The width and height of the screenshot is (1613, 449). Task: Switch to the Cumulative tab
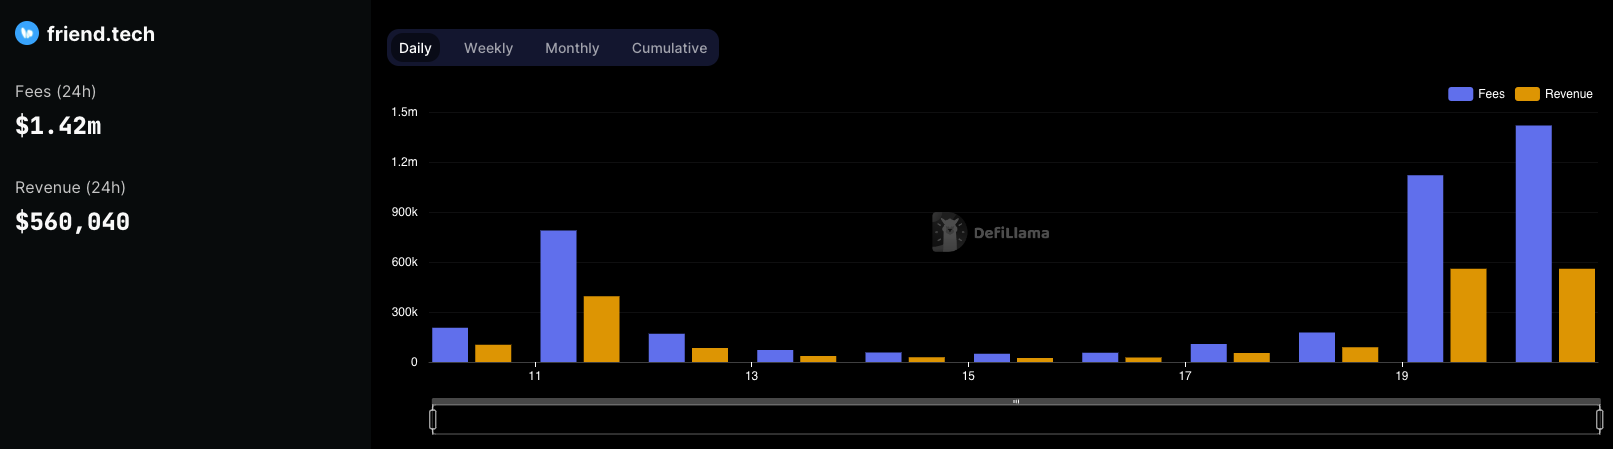(669, 48)
